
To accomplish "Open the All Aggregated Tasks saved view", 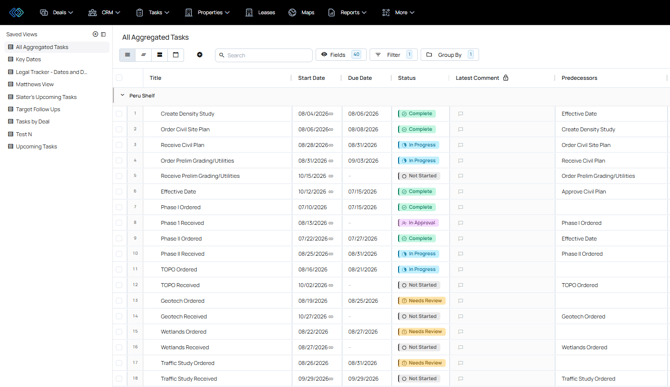I will point(57,47).
